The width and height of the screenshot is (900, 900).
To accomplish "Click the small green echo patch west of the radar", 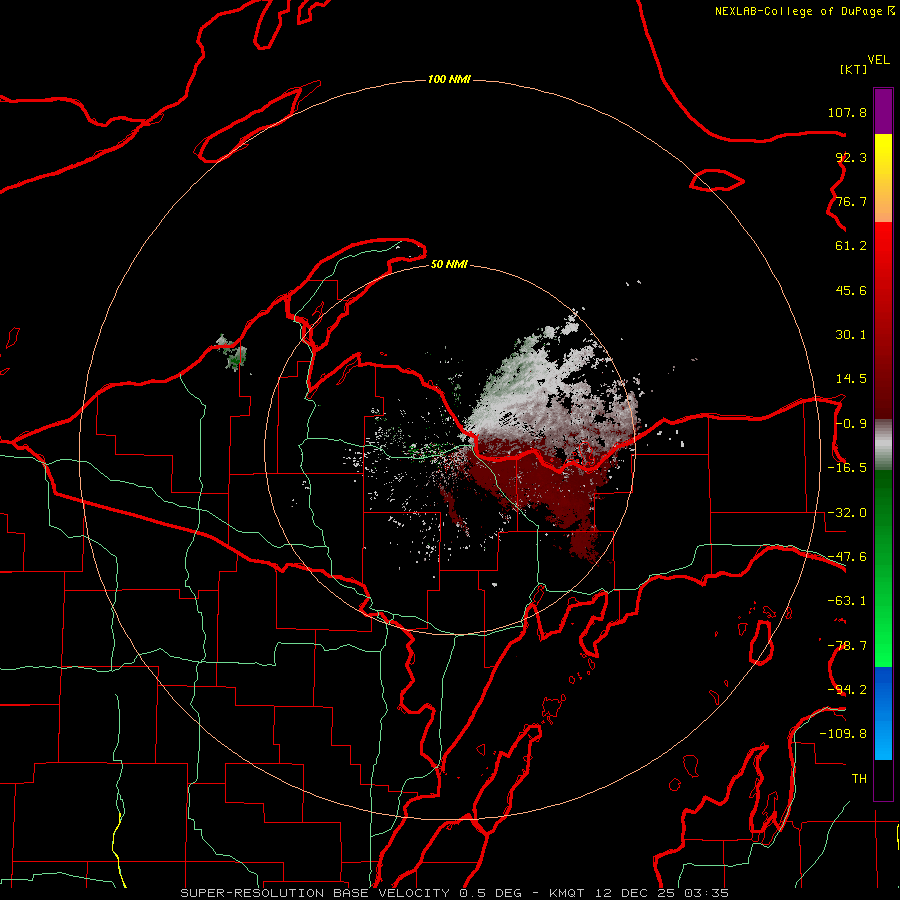I will [232, 352].
